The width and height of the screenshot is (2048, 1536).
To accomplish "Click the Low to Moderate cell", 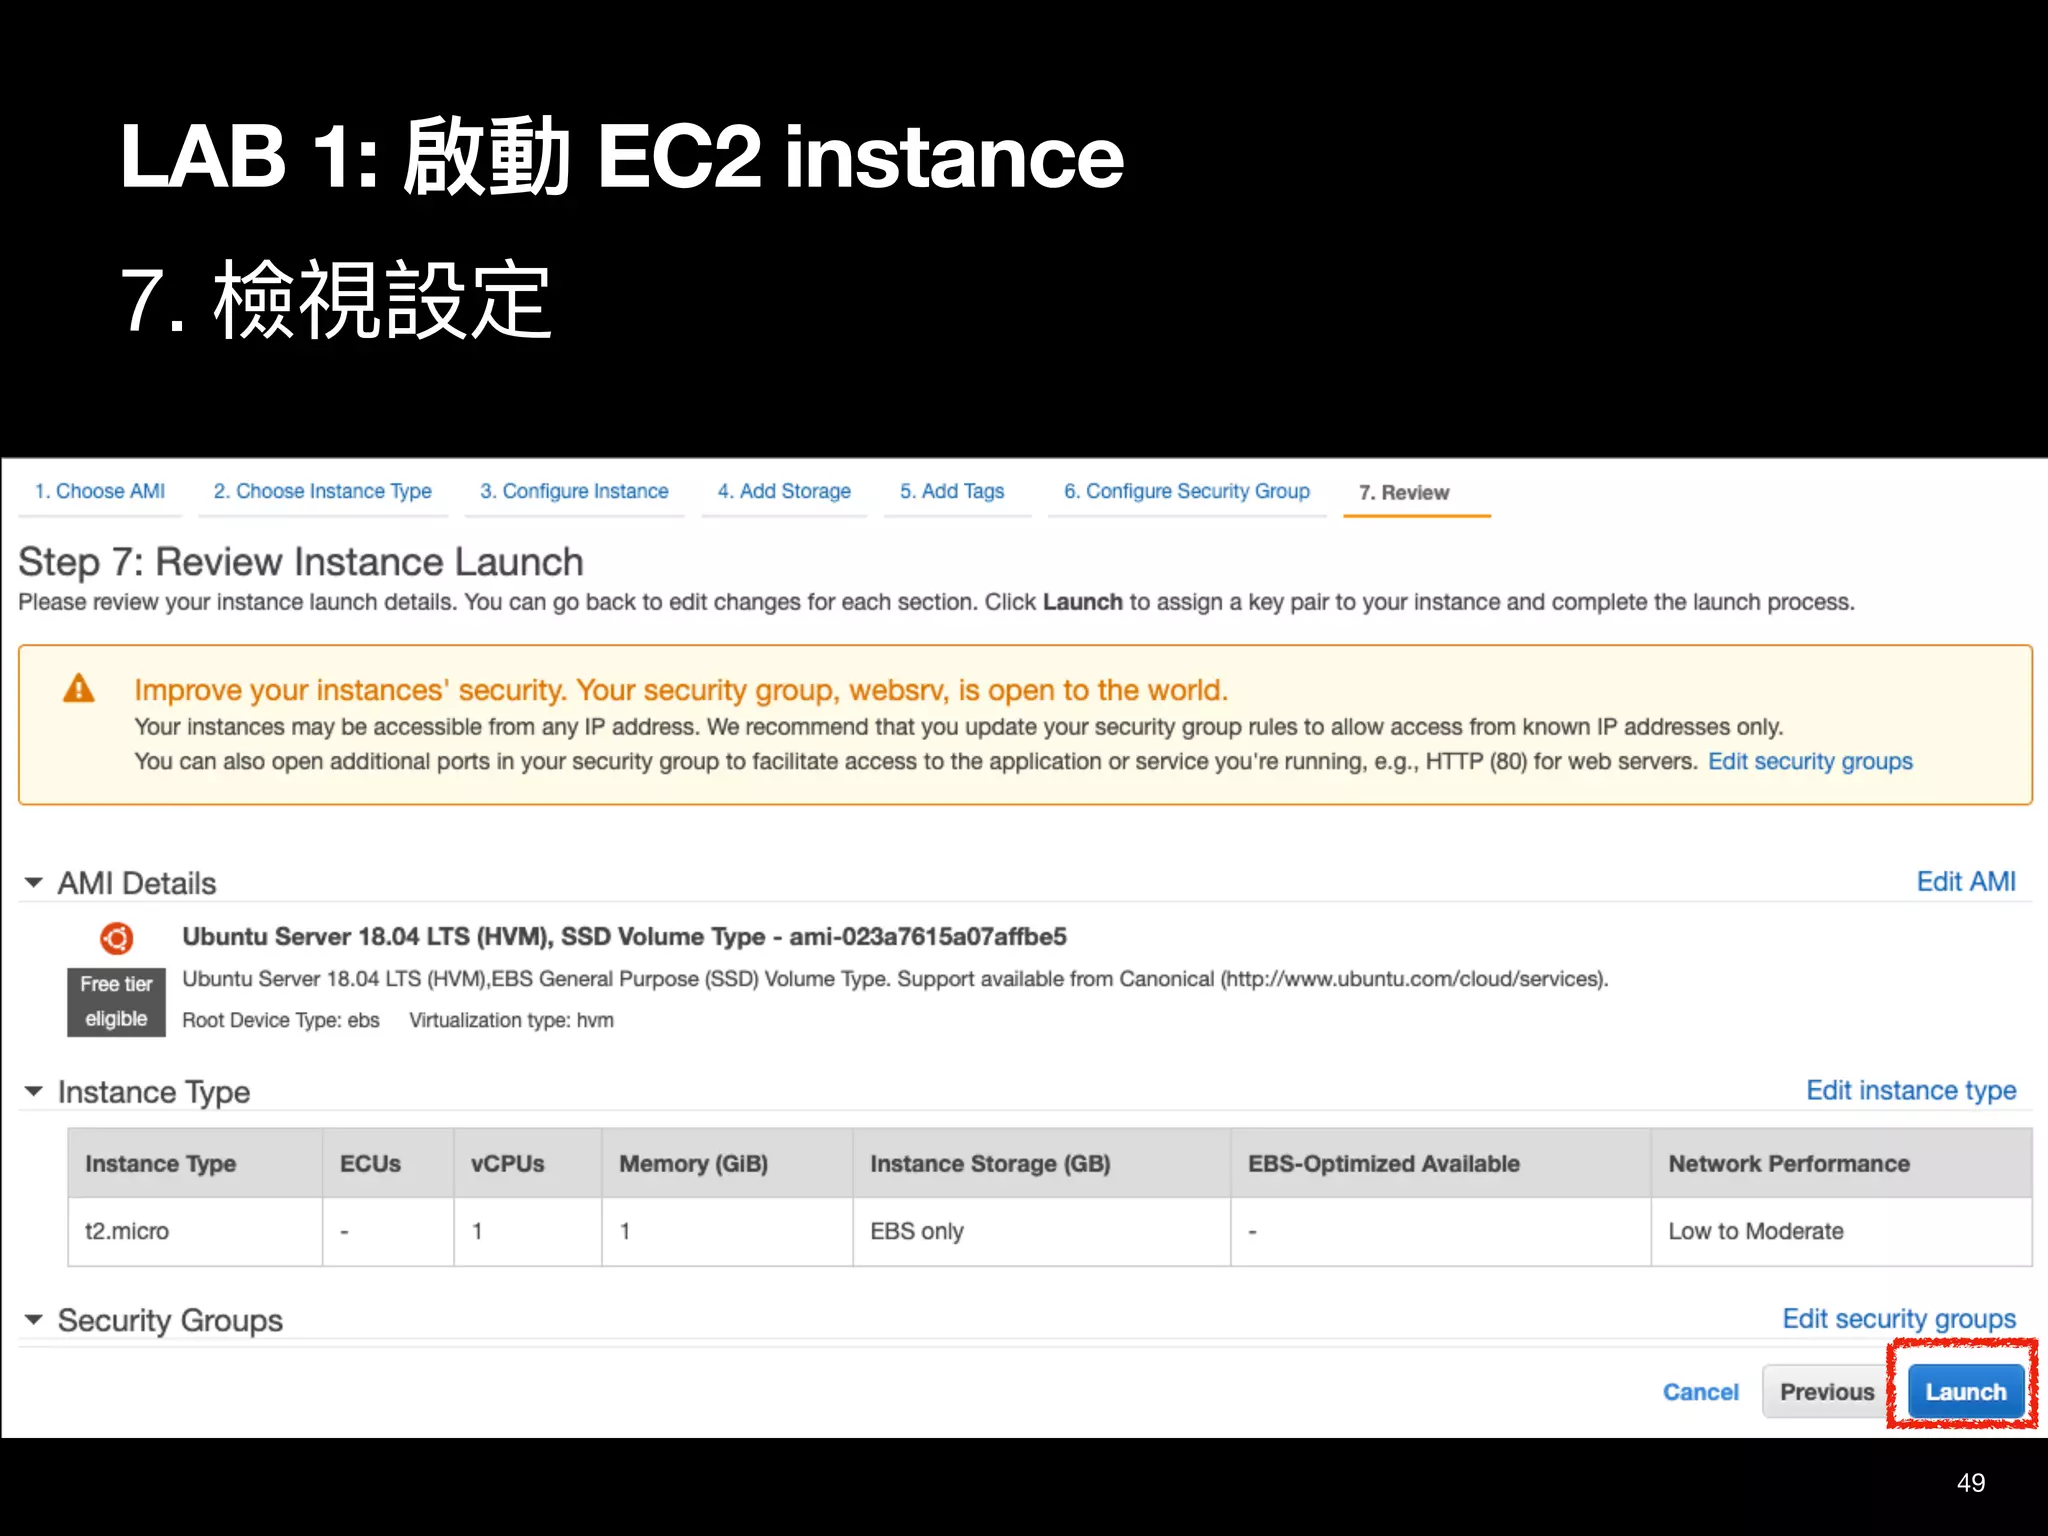I will point(1841,1232).
